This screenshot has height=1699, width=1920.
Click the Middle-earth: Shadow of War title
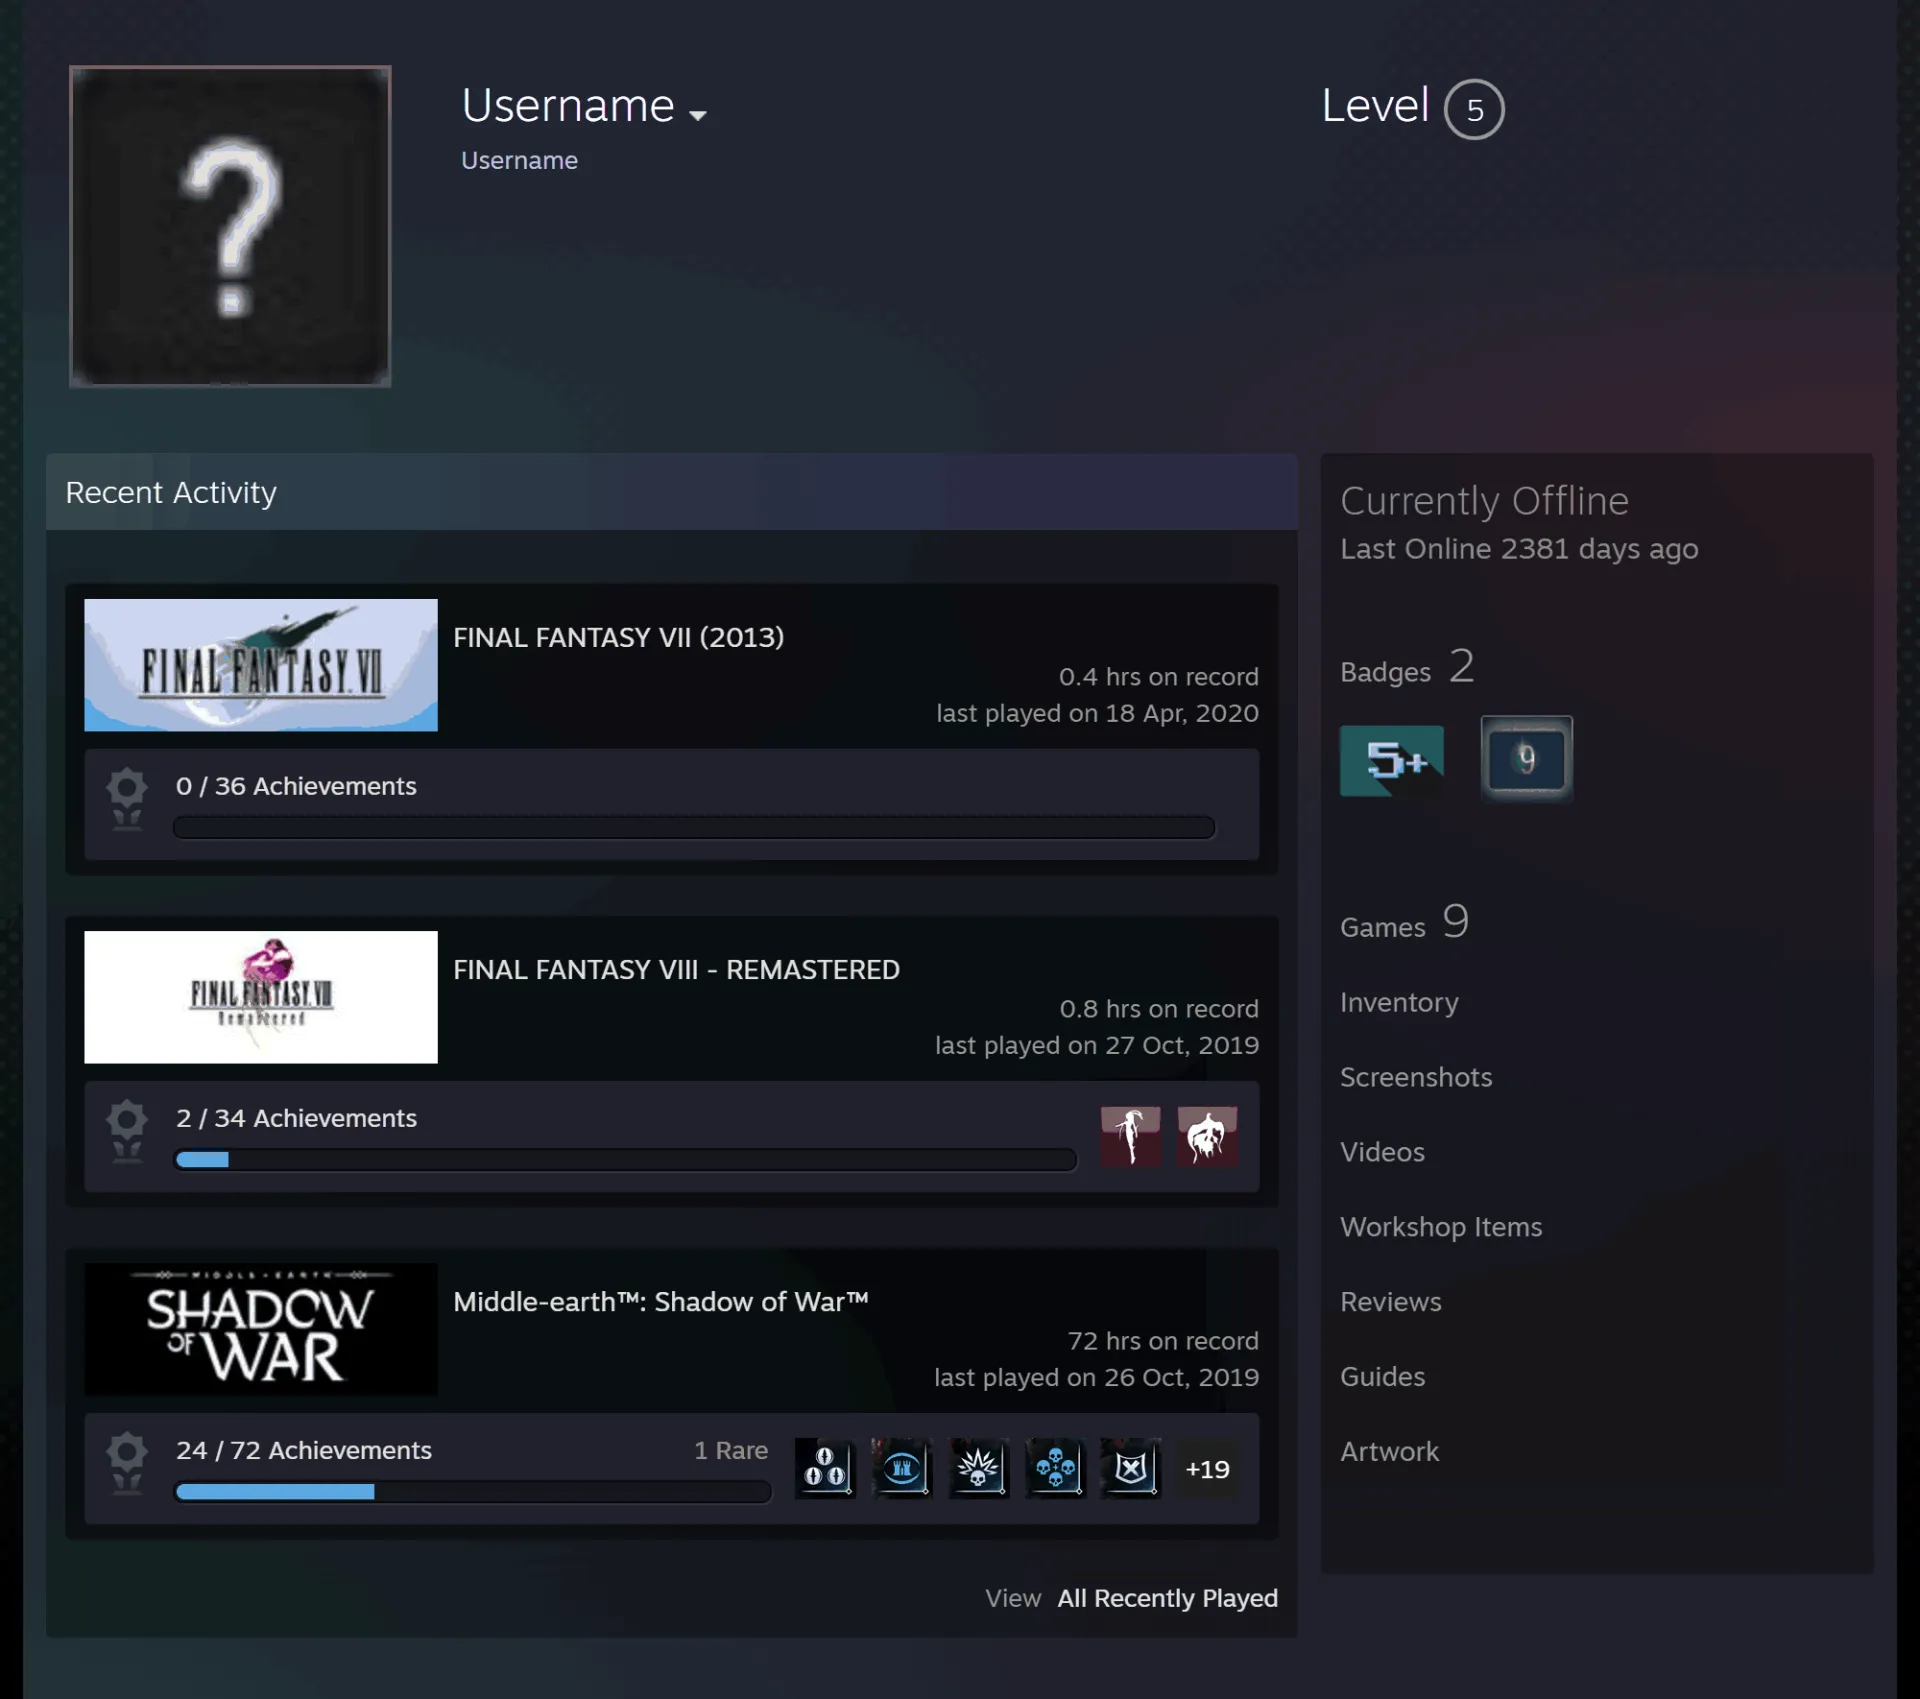[661, 1301]
